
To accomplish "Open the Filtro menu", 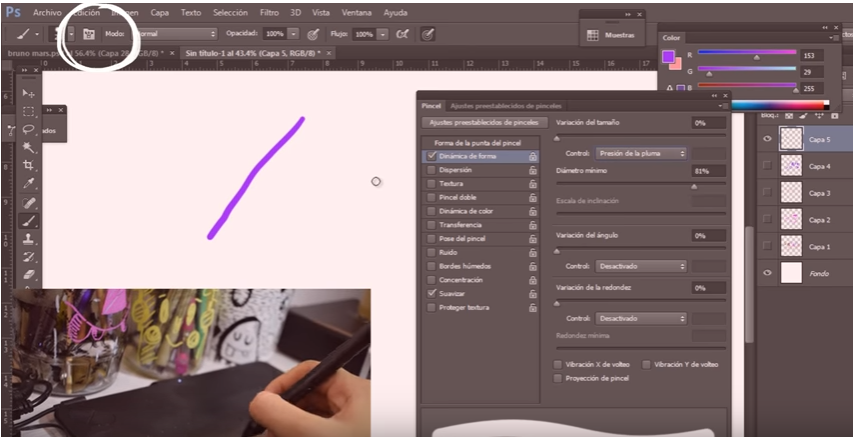I will point(269,12).
